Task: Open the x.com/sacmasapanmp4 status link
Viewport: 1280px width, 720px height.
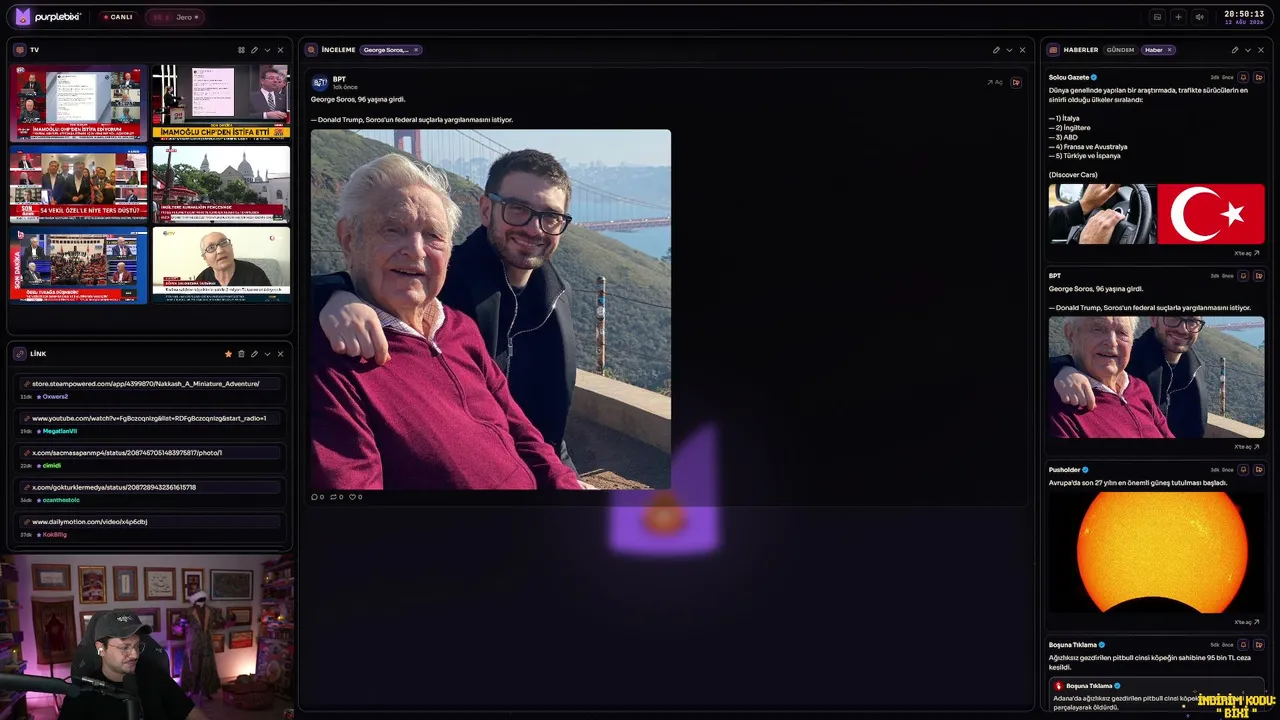Action: click(150, 453)
